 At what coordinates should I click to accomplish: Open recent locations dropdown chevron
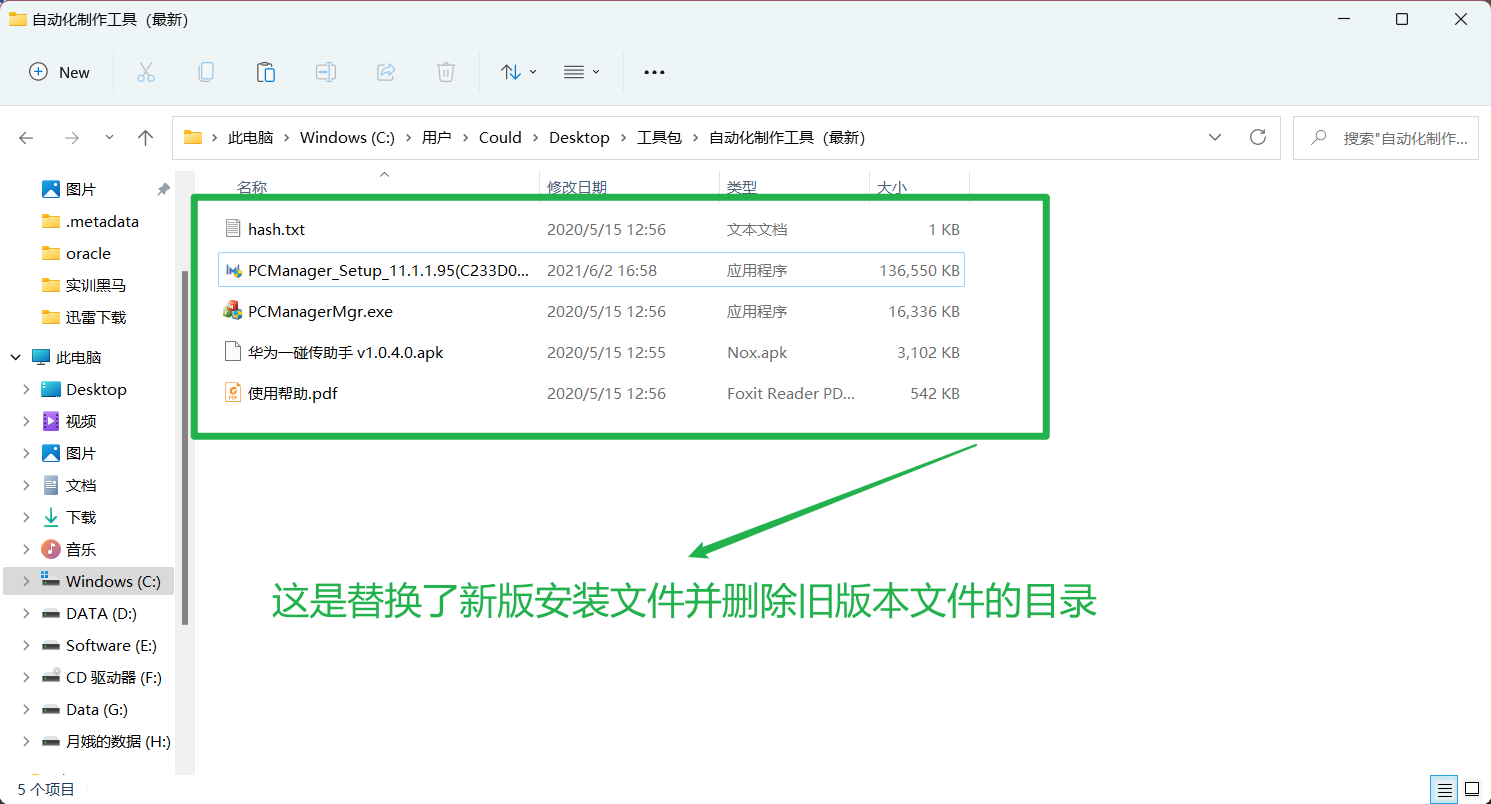[109, 138]
